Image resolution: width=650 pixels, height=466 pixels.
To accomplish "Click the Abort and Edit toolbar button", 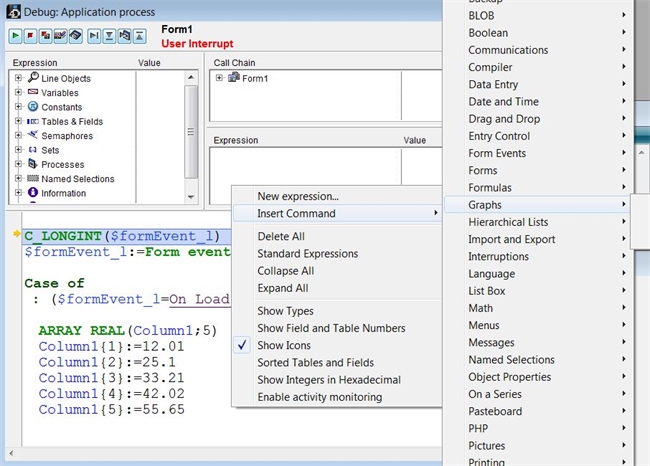I will (47, 35).
